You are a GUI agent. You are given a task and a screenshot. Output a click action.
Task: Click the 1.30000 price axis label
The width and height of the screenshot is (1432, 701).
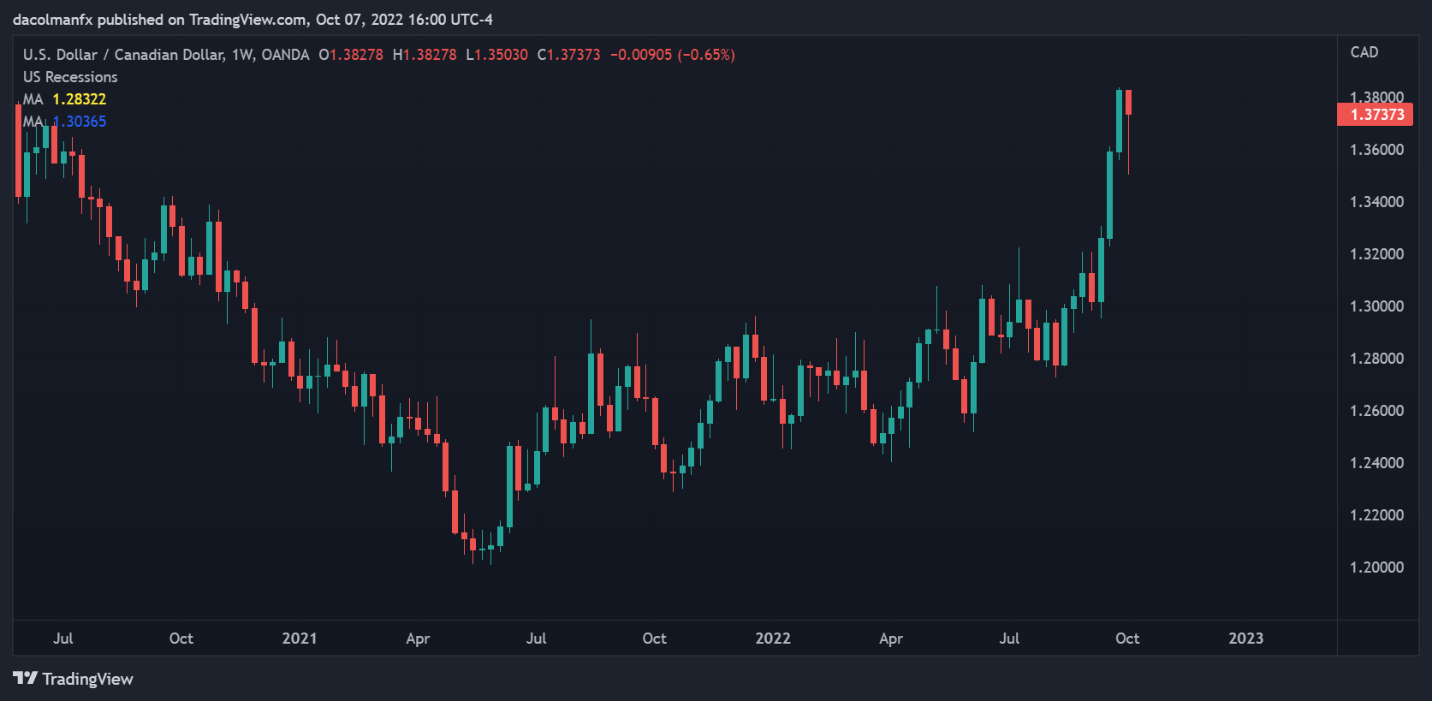[1377, 306]
